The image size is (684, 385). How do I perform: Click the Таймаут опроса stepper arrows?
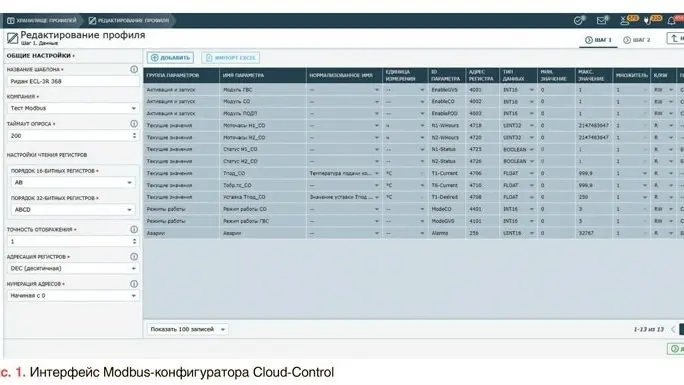coord(134,136)
